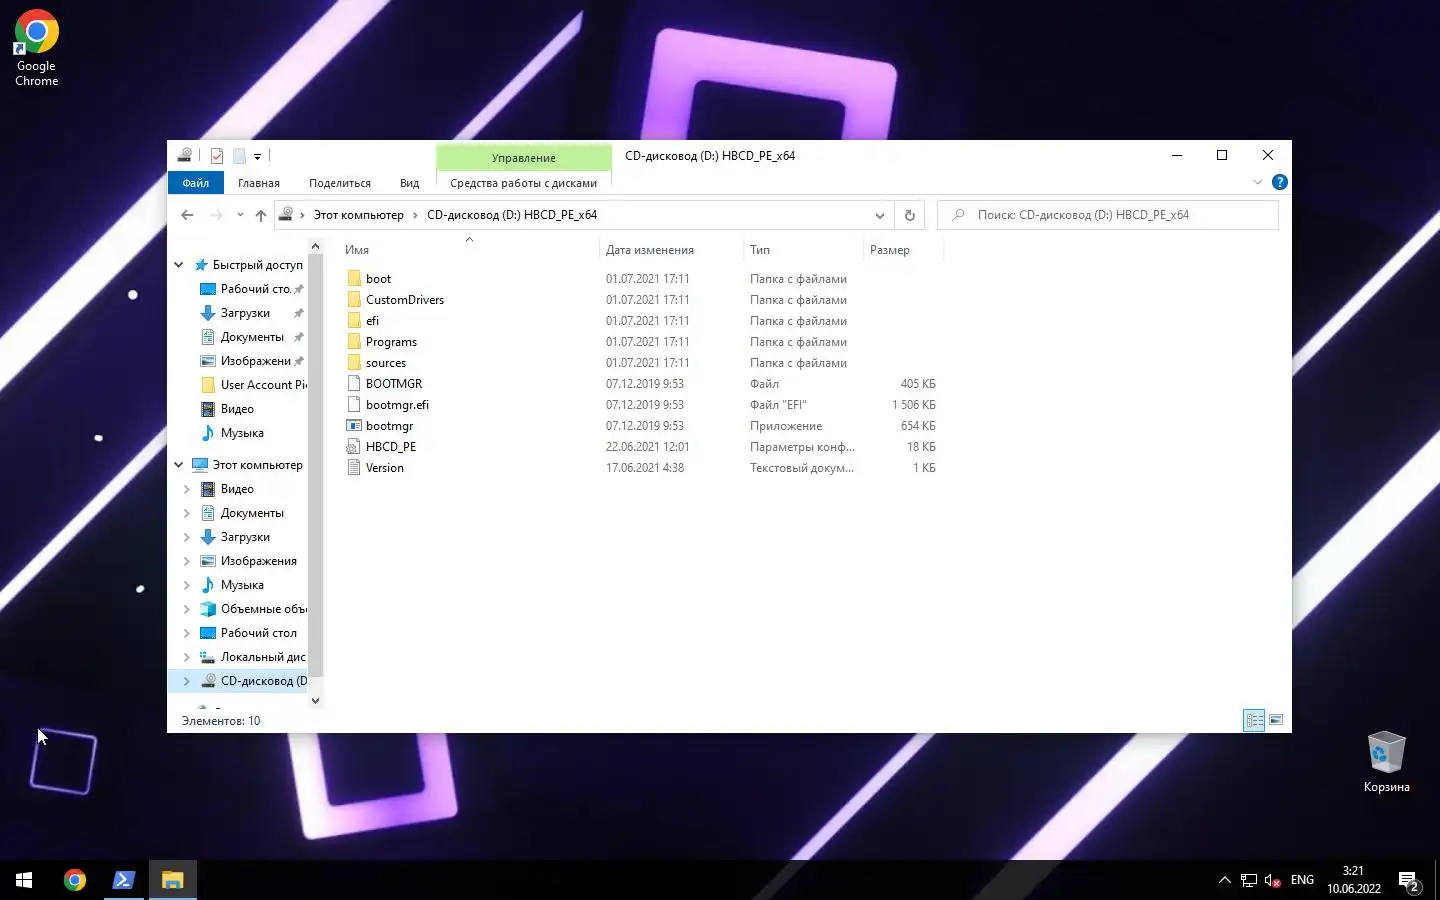Open the Recycle Bin (Корзина) desktop icon

click(x=1386, y=762)
